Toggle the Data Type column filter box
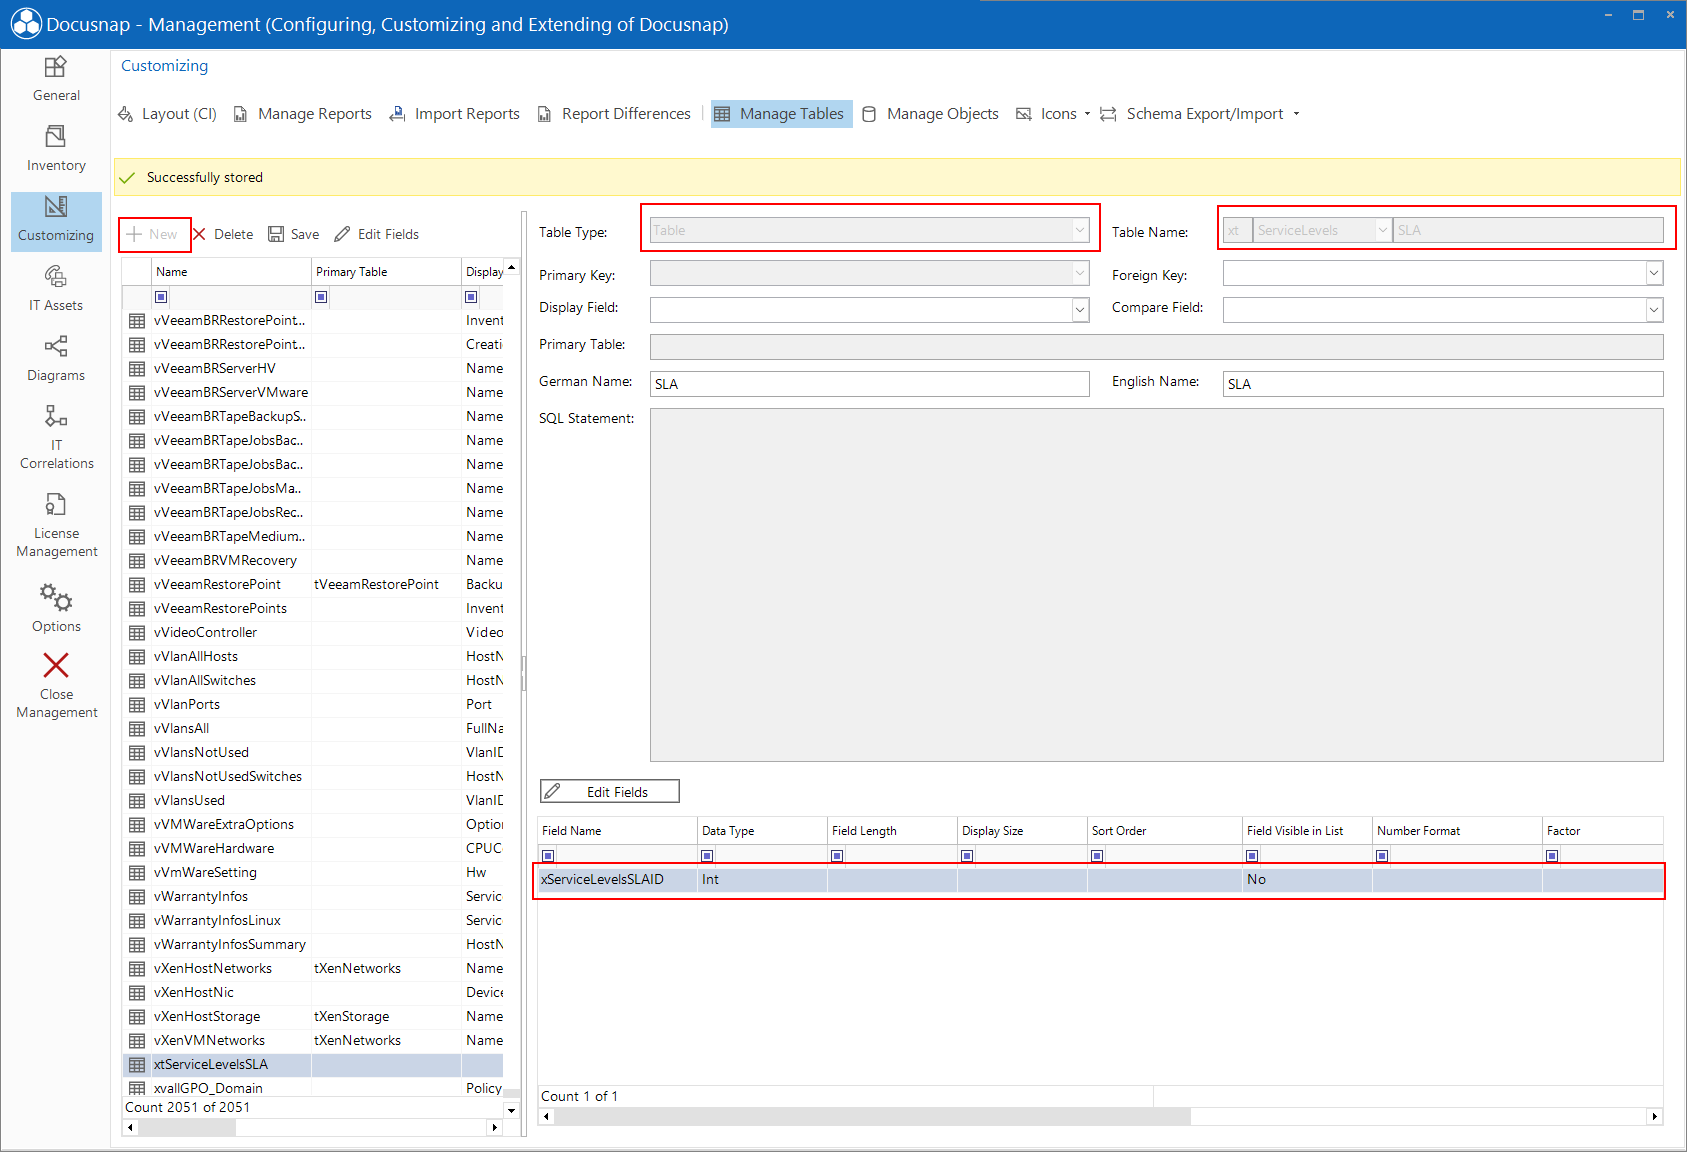The image size is (1687, 1152). point(707,856)
